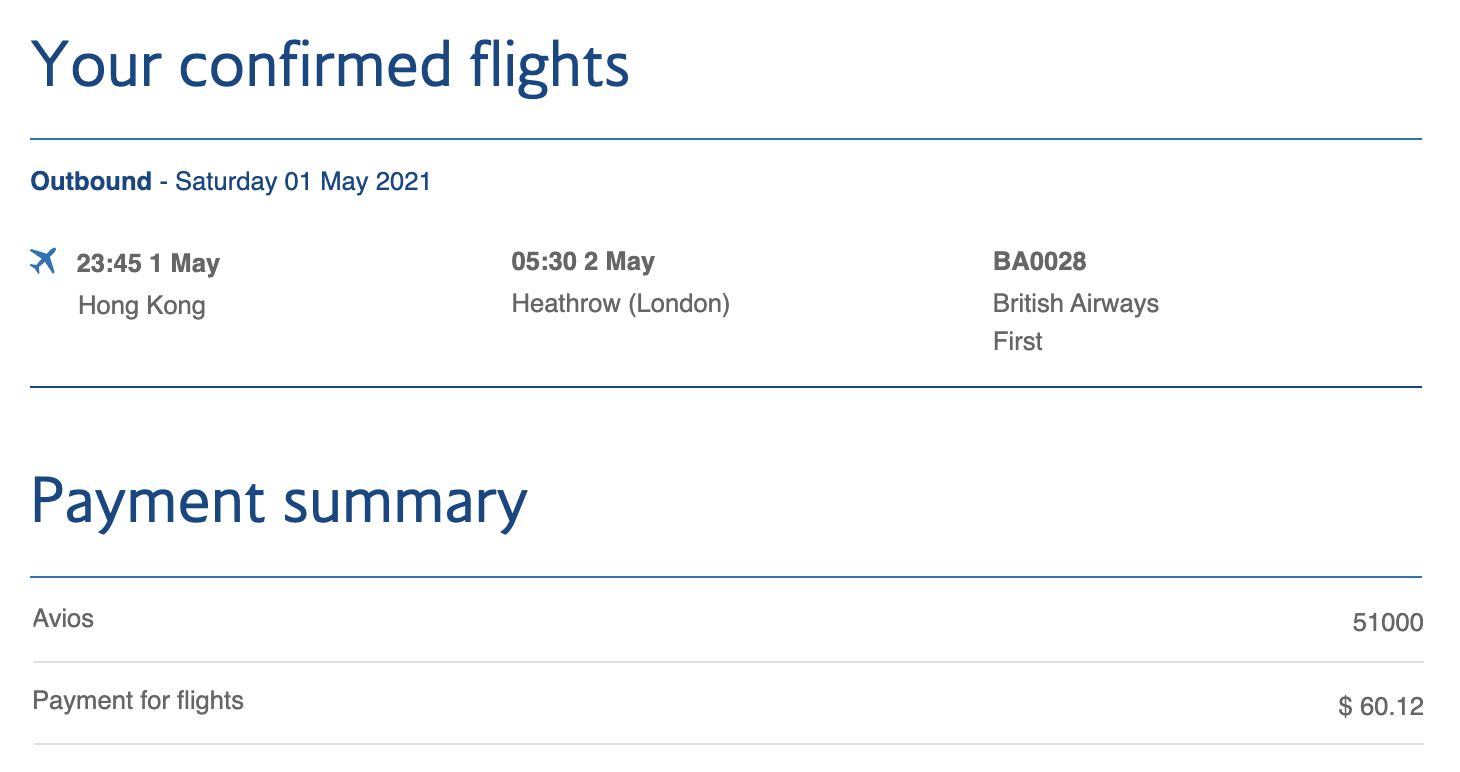The height and width of the screenshot is (772, 1460).
Task: Select the bold "Outbound" label
Action: click(x=91, y=182)
